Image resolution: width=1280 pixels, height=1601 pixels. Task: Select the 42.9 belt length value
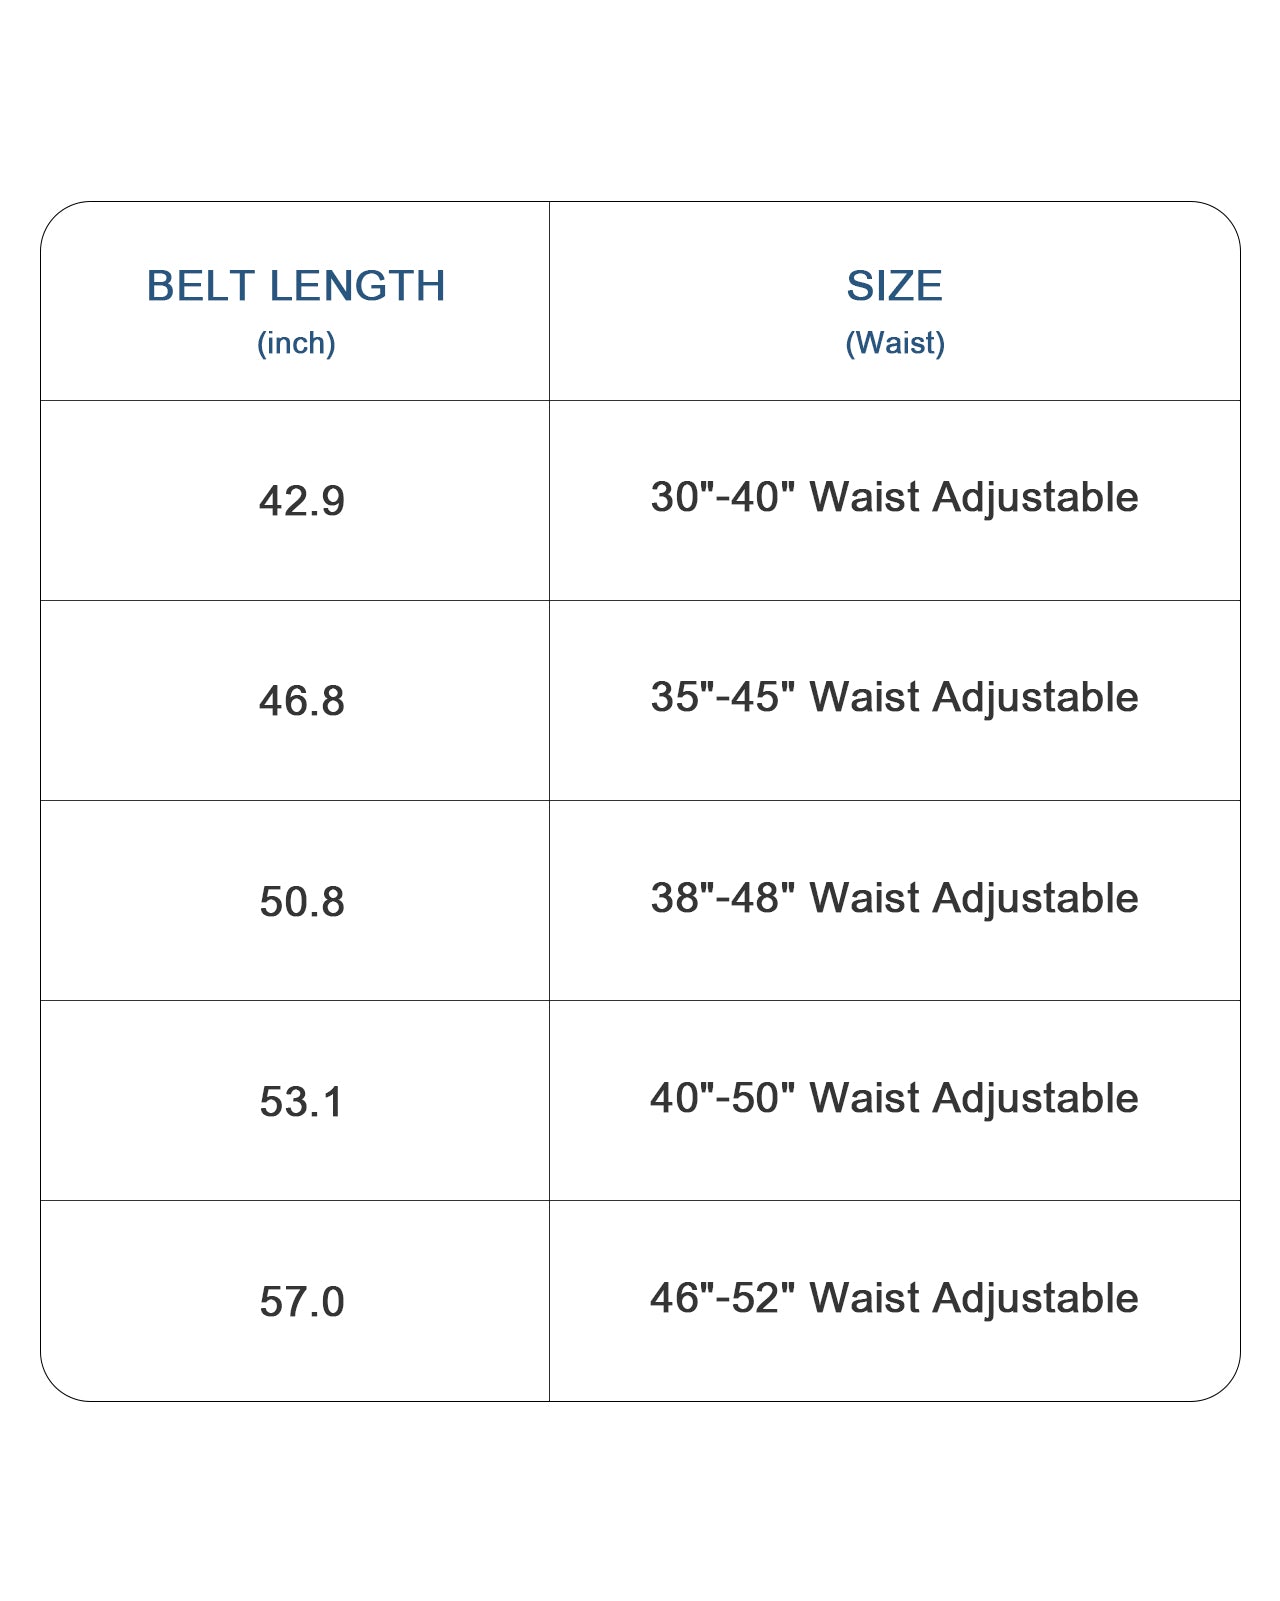click(x=301, y=501)
